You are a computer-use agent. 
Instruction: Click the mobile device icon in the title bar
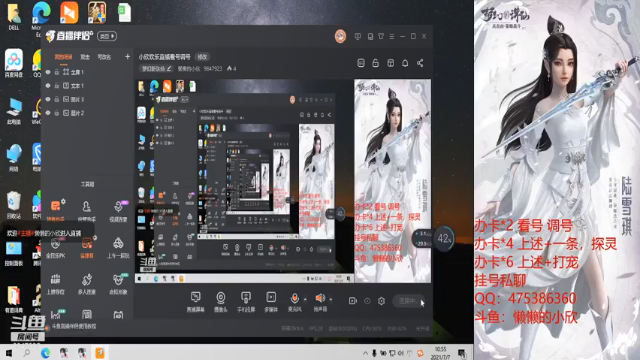[370, 36]
